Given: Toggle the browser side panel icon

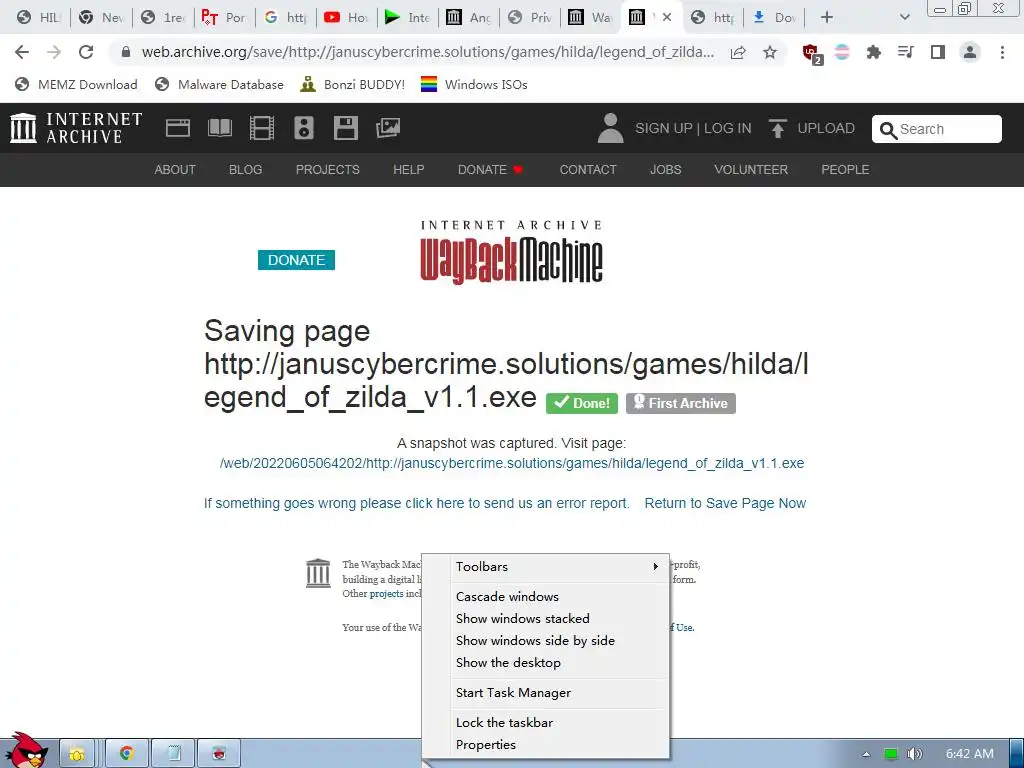Looking at the screenshot, I should tap(938, 52).
